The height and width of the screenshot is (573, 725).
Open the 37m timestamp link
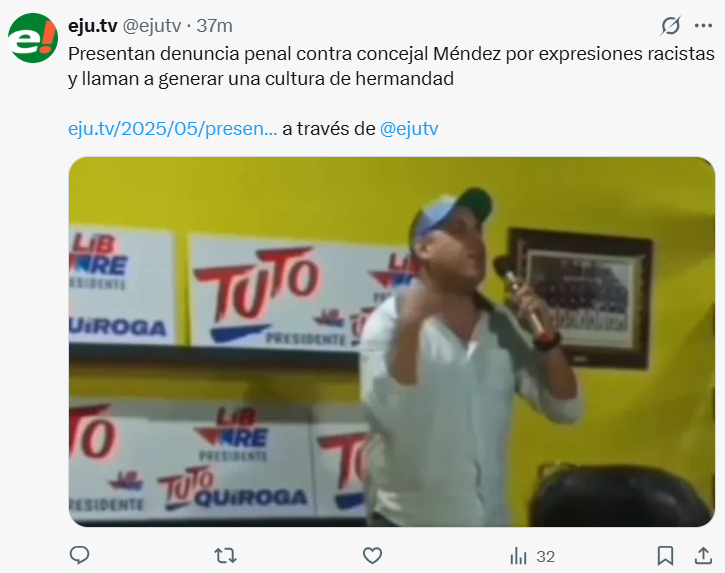click(x=215, y=26)
